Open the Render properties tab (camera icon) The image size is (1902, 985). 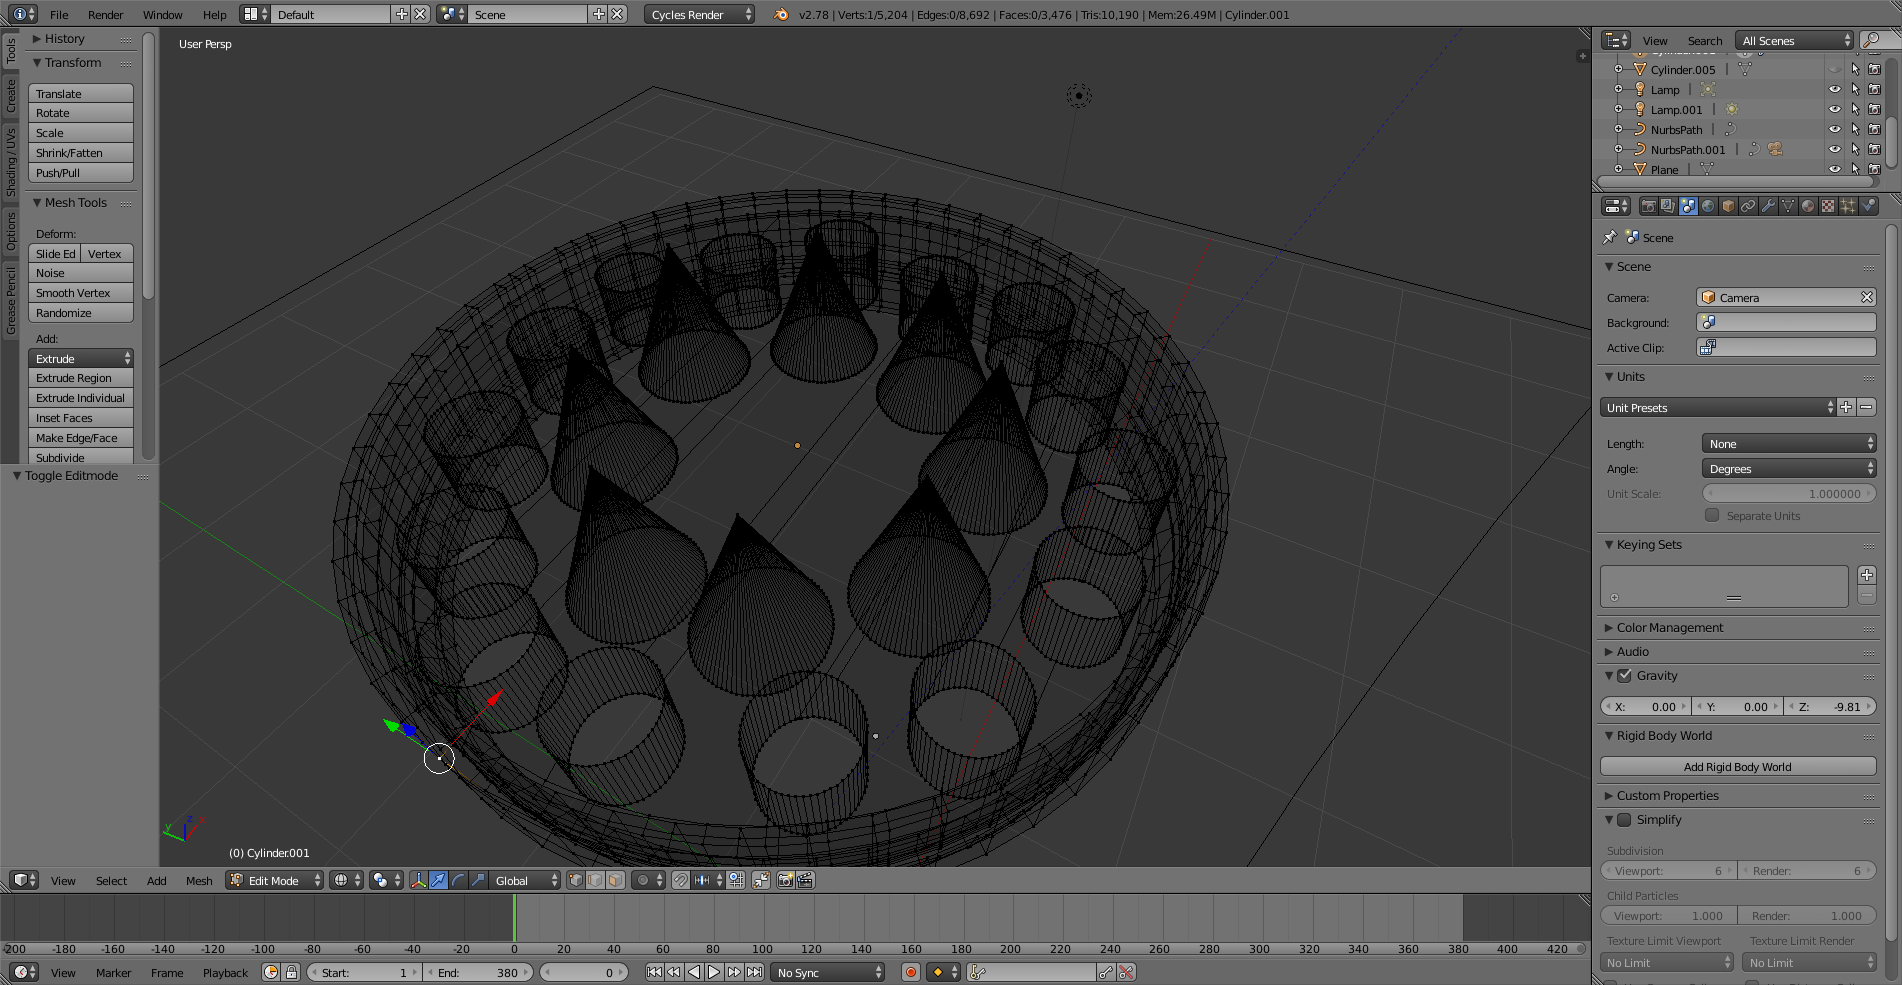[1648, 206]
